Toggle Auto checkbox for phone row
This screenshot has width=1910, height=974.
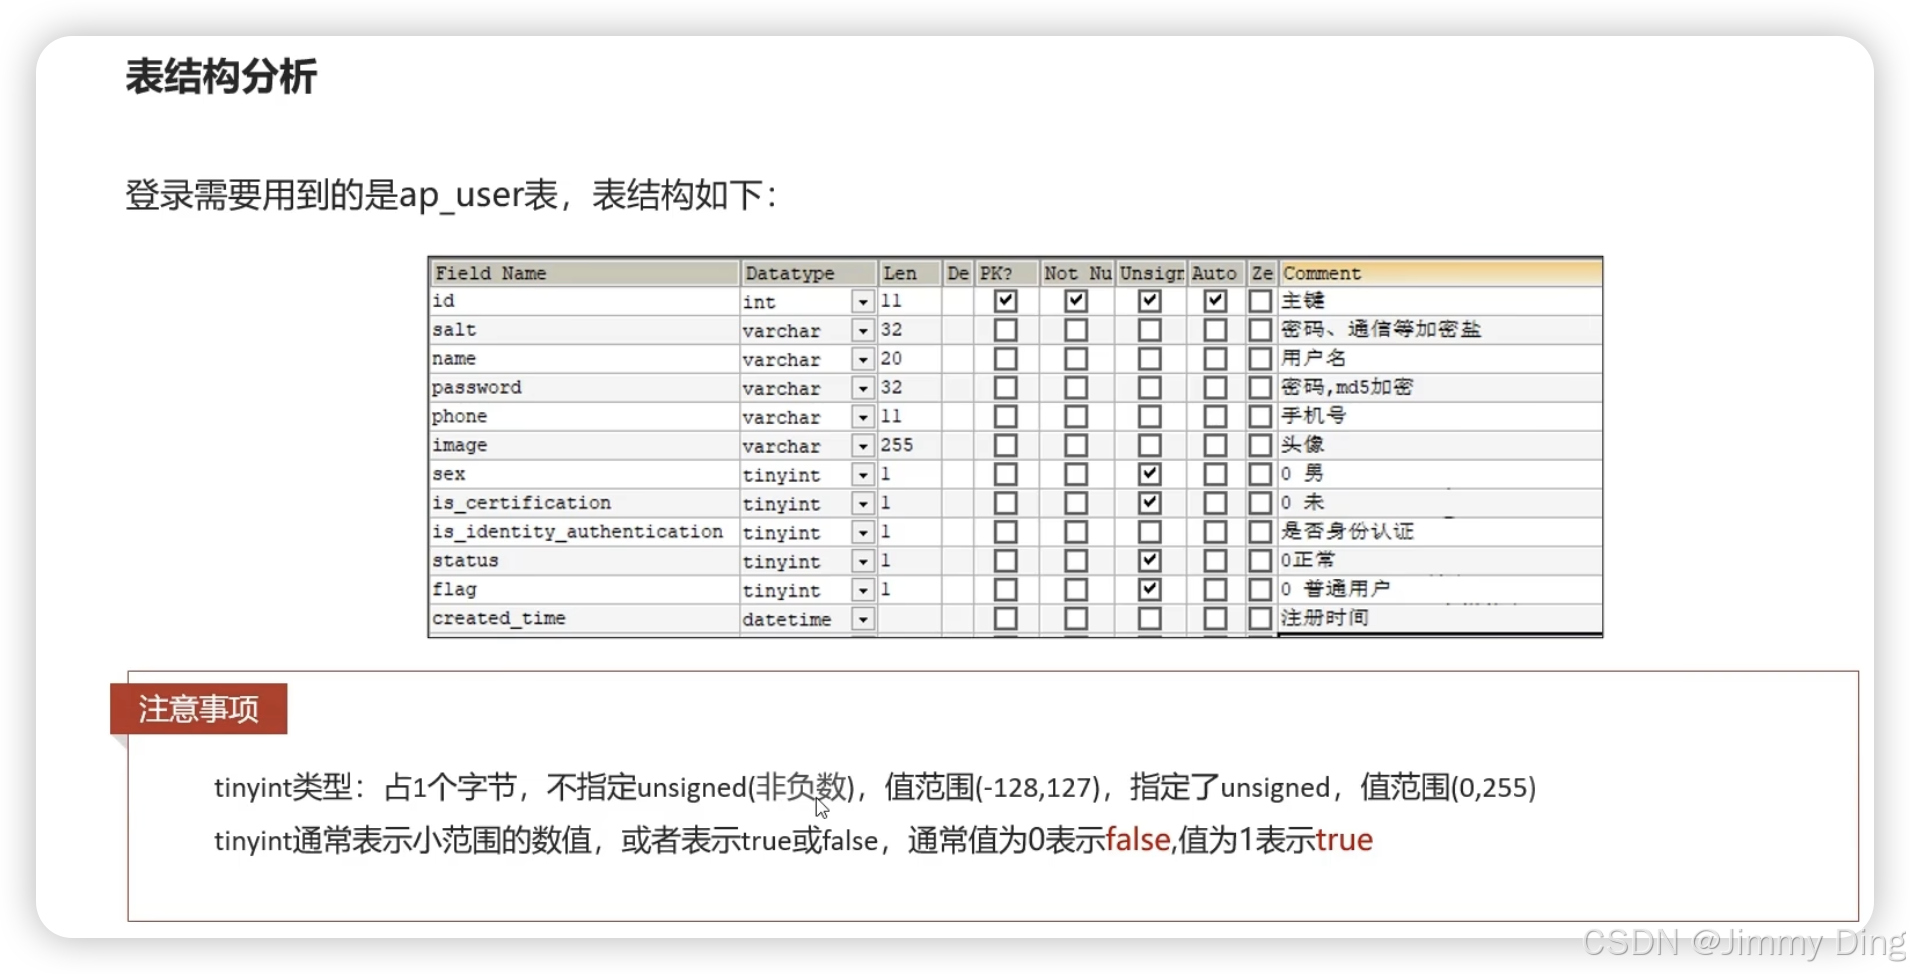(1215, 417)
